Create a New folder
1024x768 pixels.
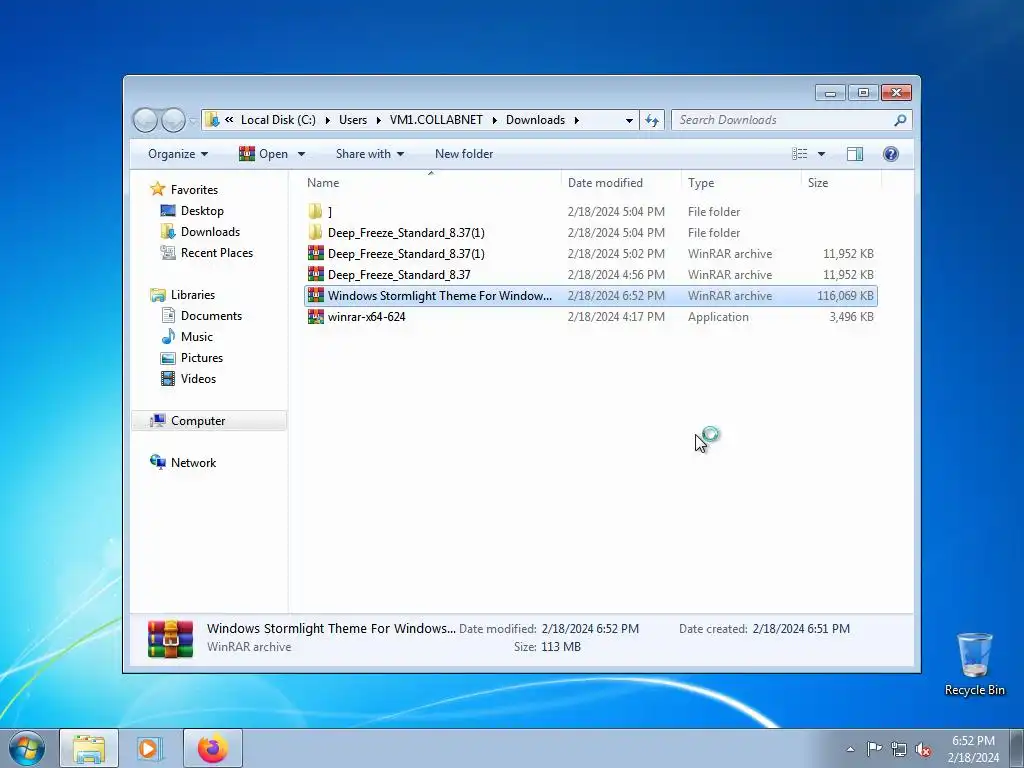tap(464, 154)
